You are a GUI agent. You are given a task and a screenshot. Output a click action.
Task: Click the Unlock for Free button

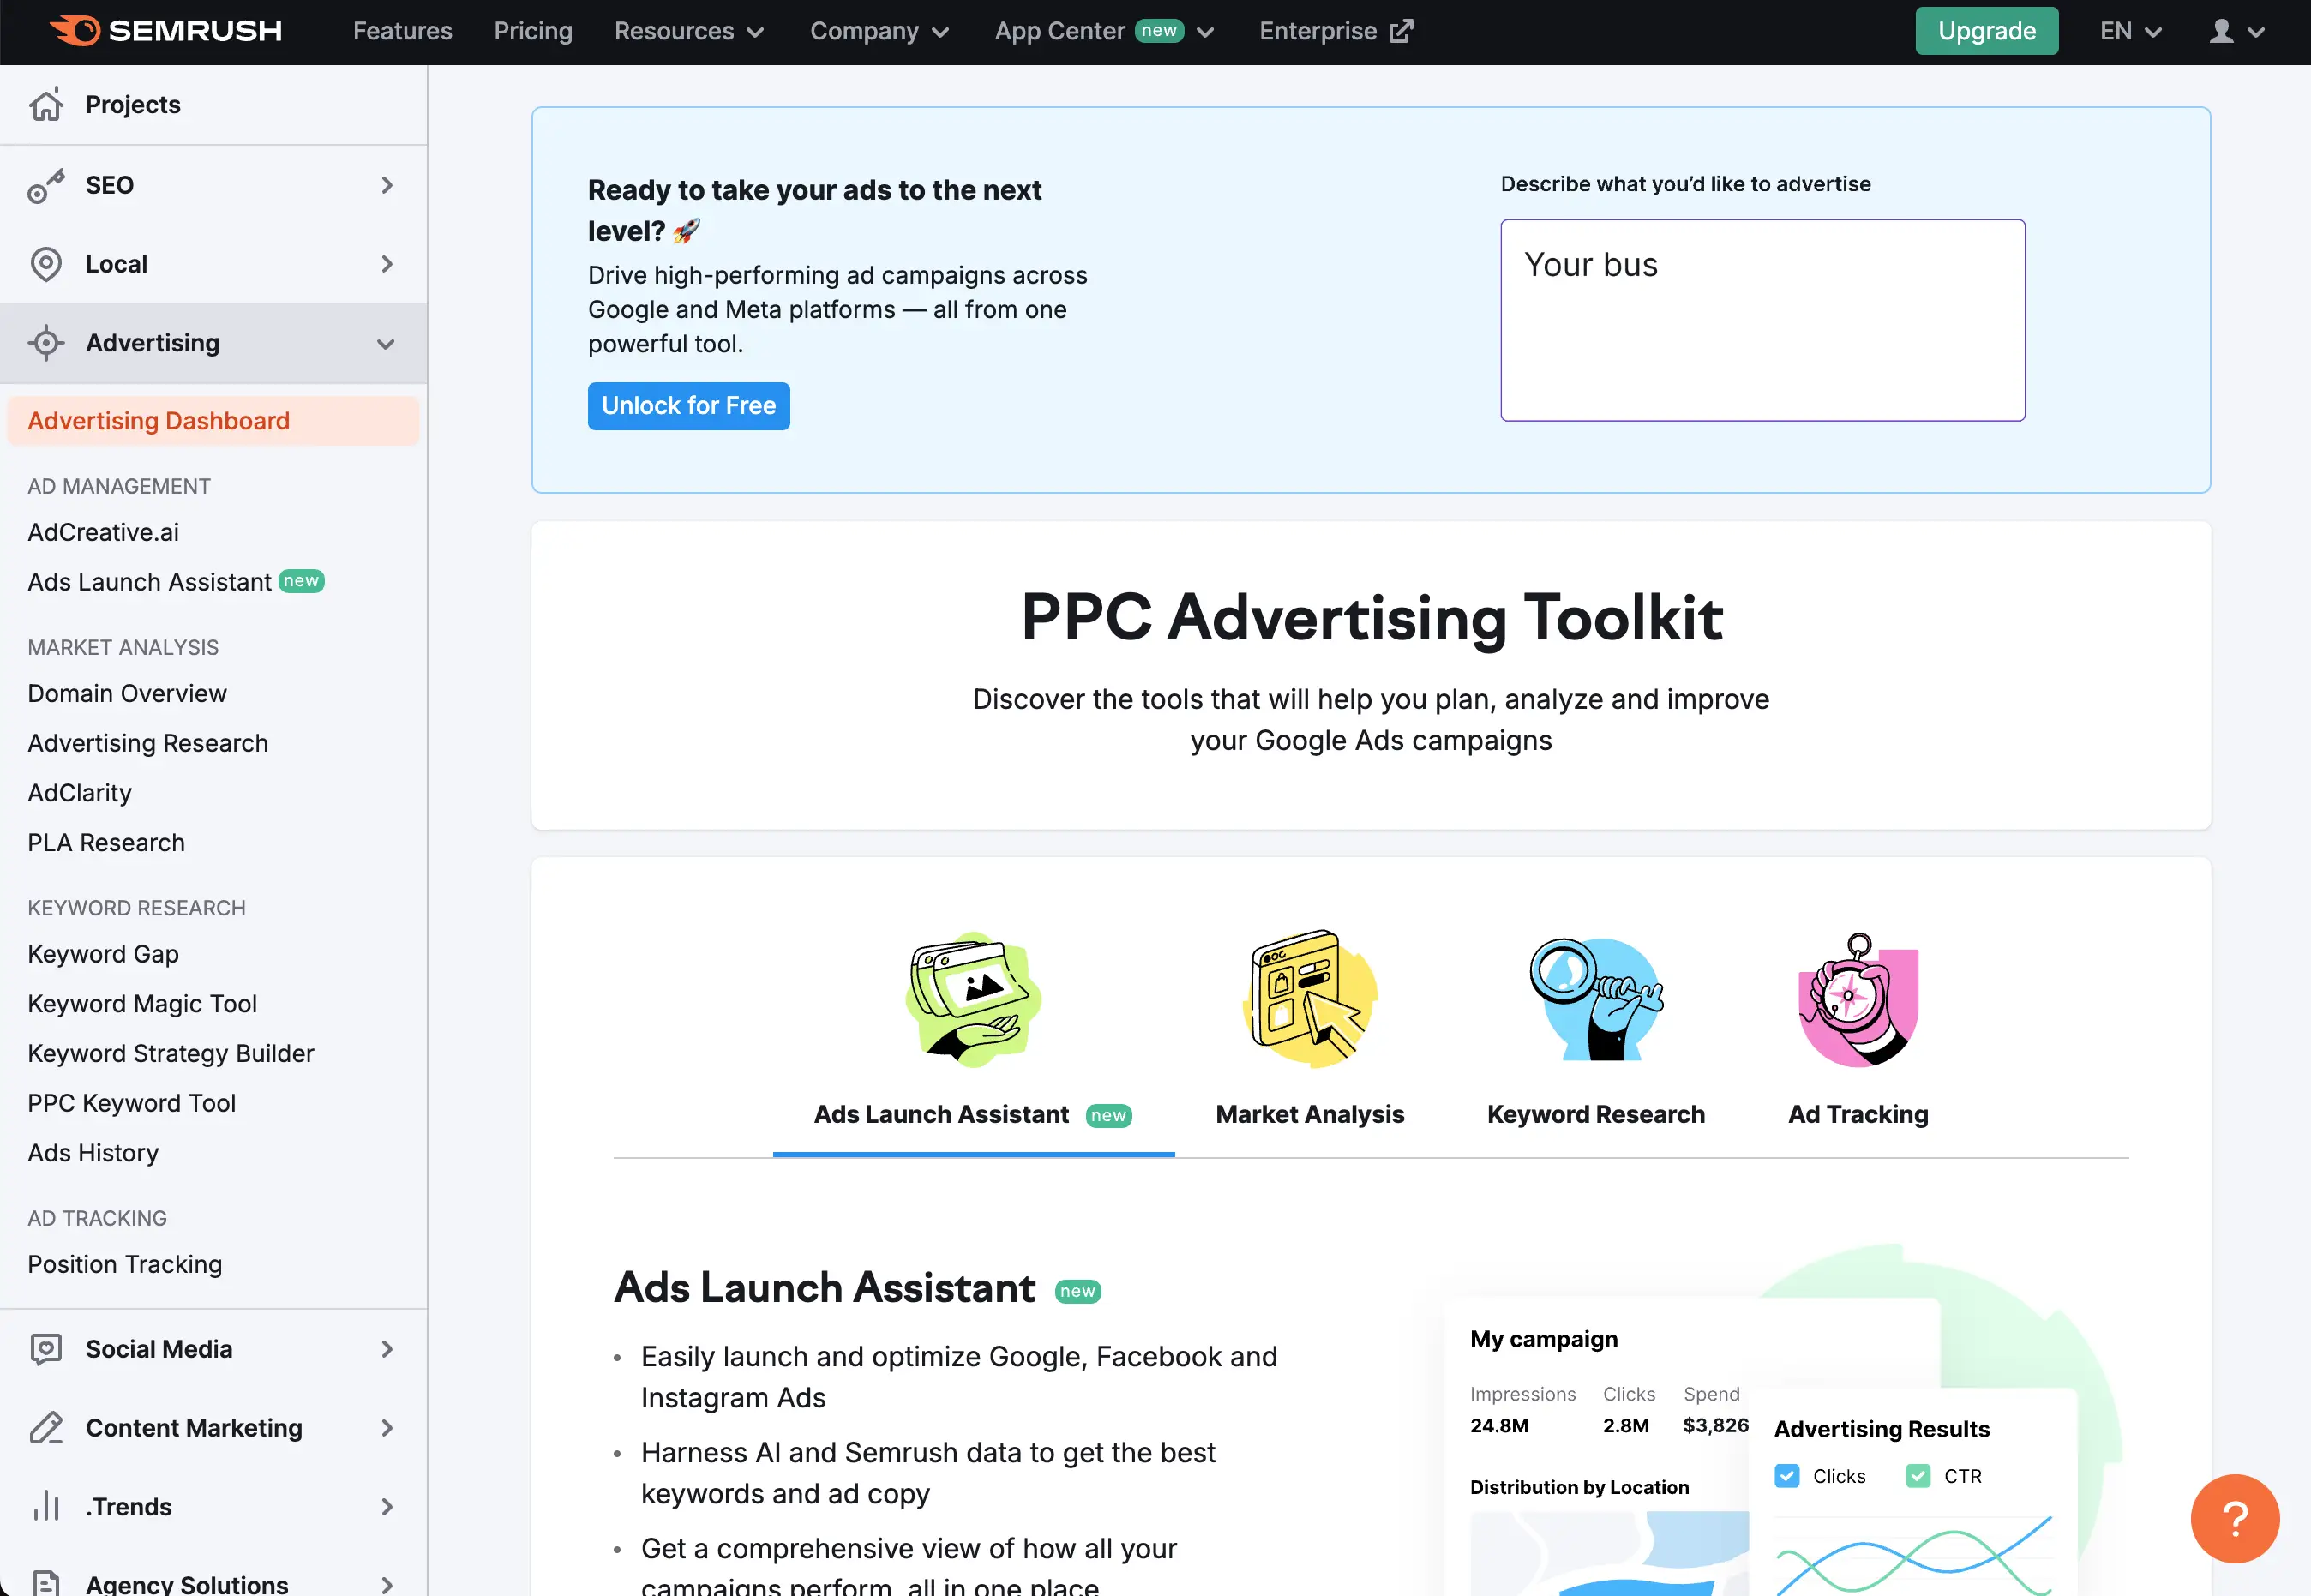(x=689, y=406)
